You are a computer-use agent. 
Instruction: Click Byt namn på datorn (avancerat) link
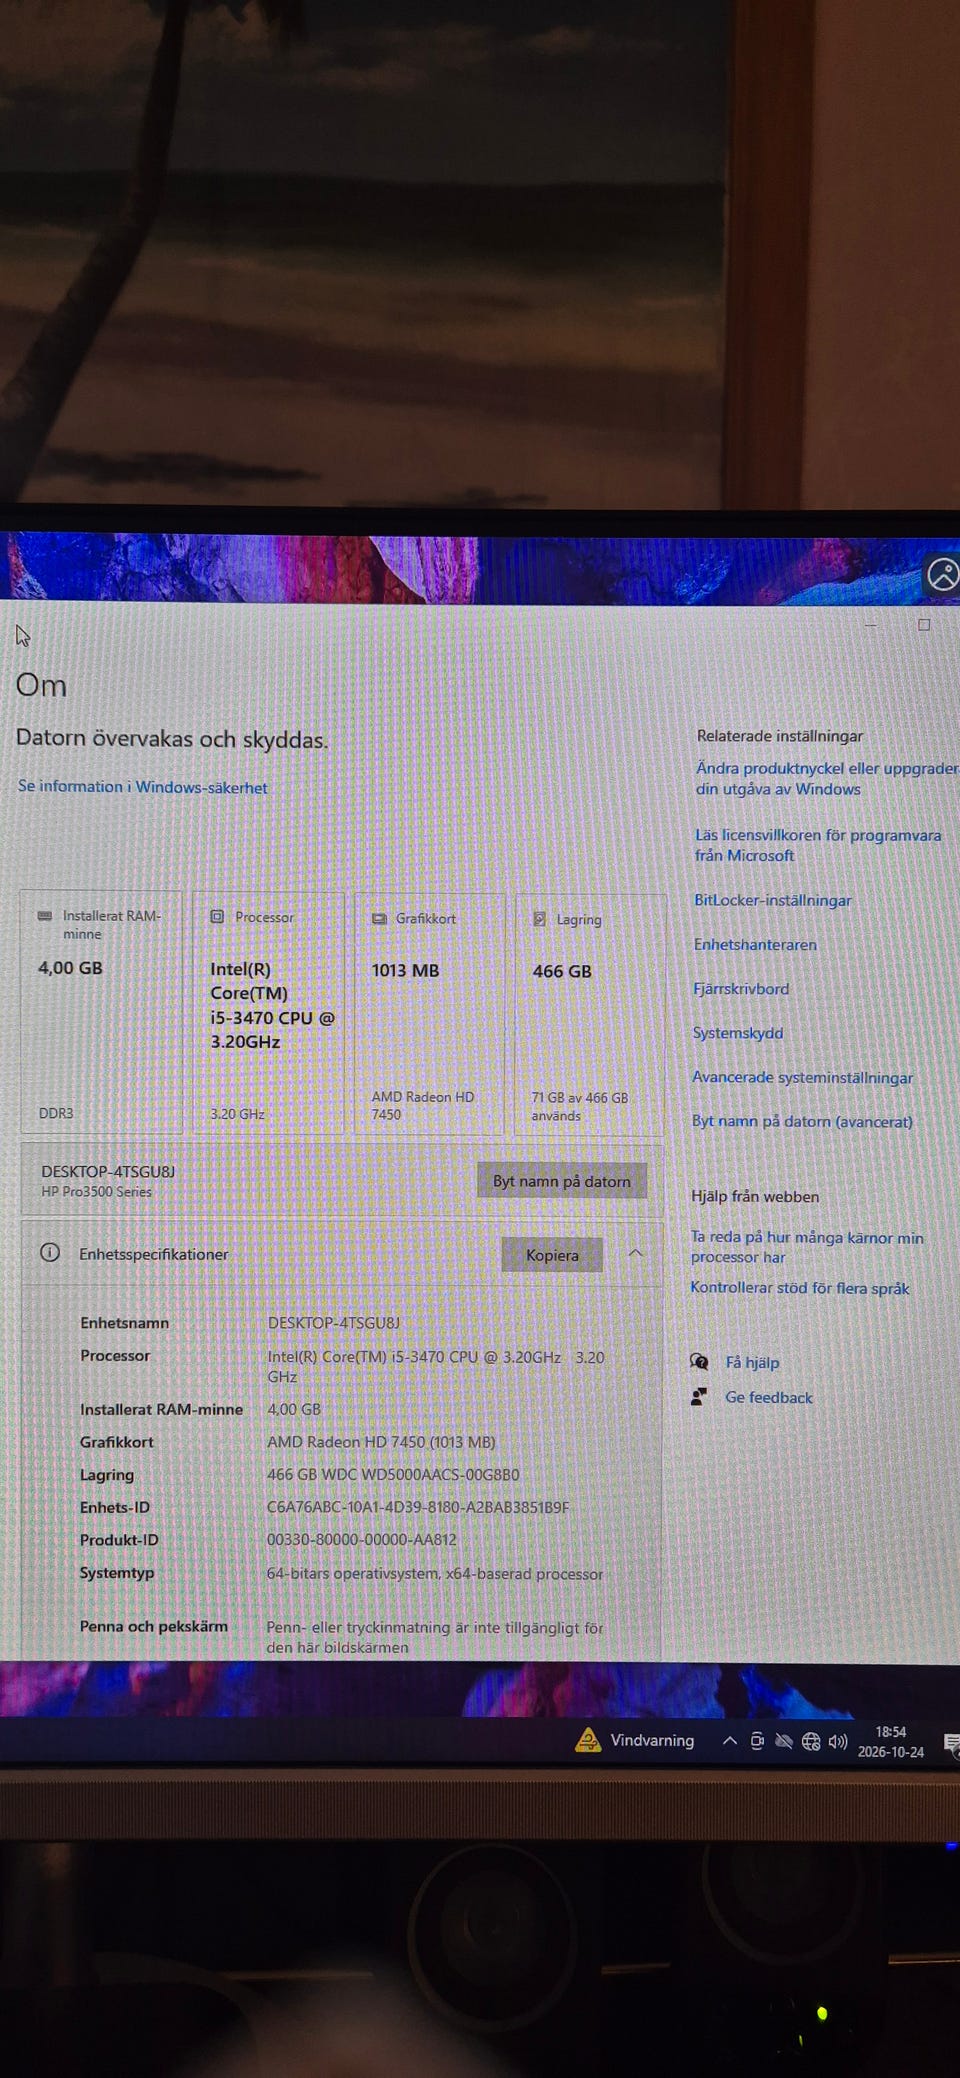802,1121
